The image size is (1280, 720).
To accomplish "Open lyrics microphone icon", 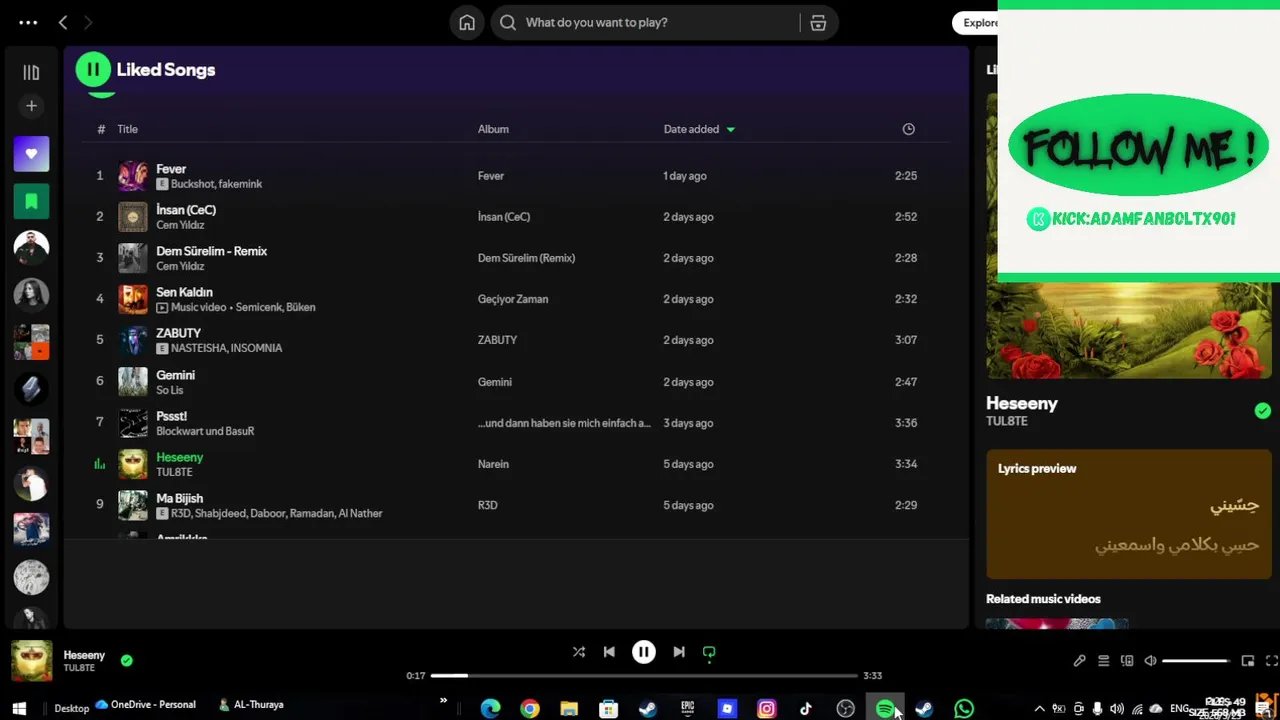I will pyautogui.click(x=1080, y=661).
